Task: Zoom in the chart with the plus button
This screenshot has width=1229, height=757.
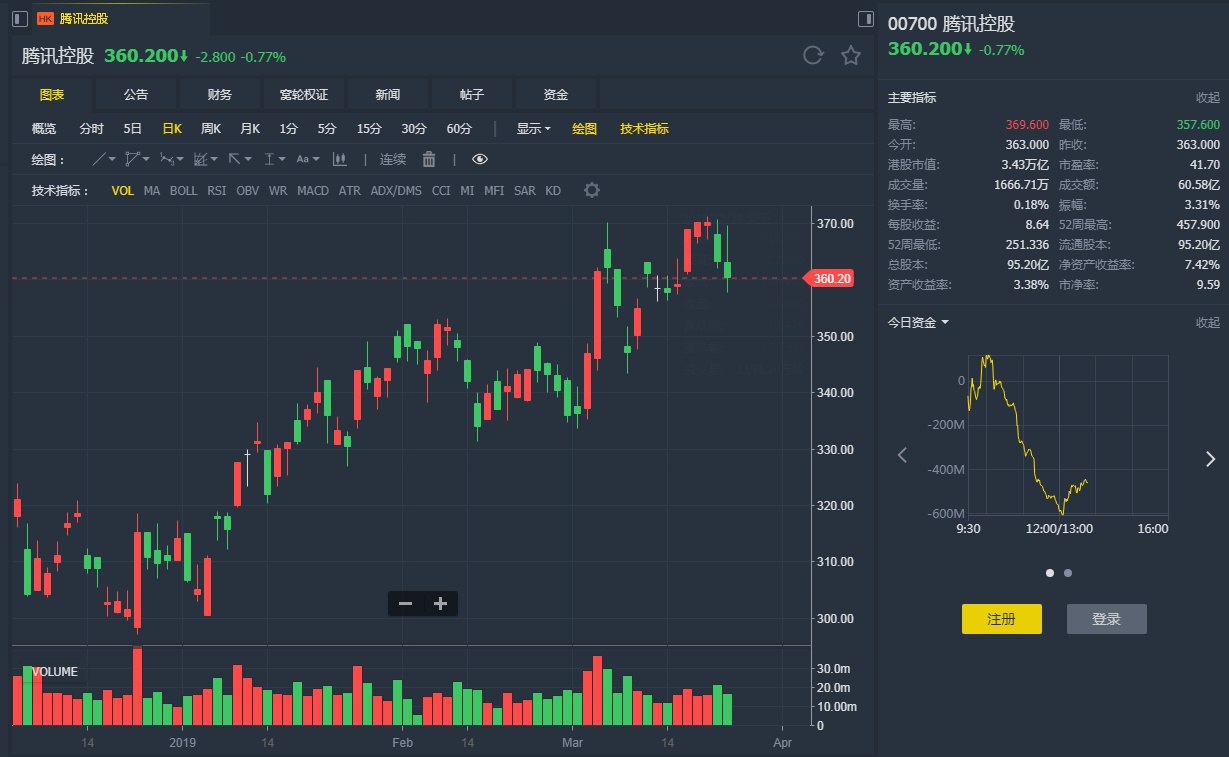Action: 440,603
